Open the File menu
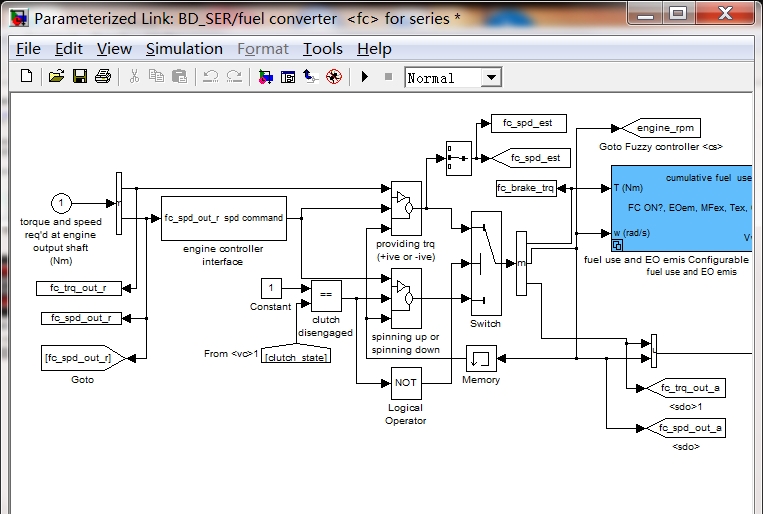Screen dimensions: 763x514 pos(28,49)
